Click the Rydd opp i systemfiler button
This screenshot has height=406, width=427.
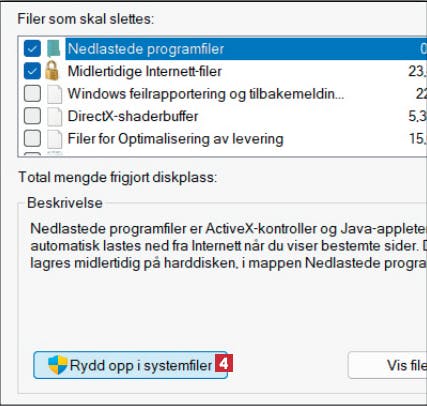click(130, 365)
